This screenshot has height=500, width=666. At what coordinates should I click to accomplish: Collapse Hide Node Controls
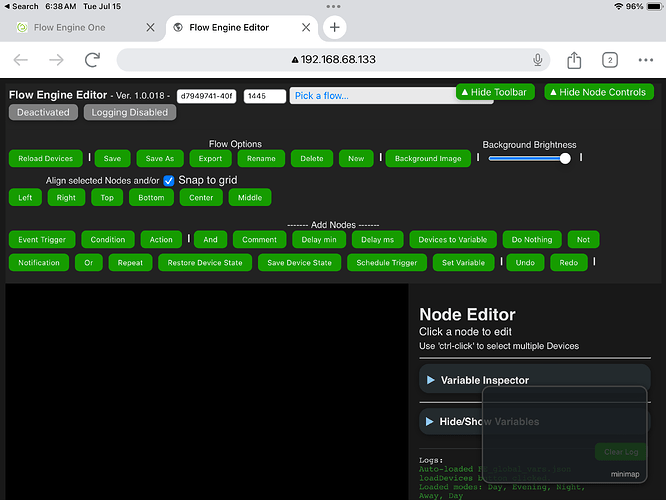pos(598,92)
